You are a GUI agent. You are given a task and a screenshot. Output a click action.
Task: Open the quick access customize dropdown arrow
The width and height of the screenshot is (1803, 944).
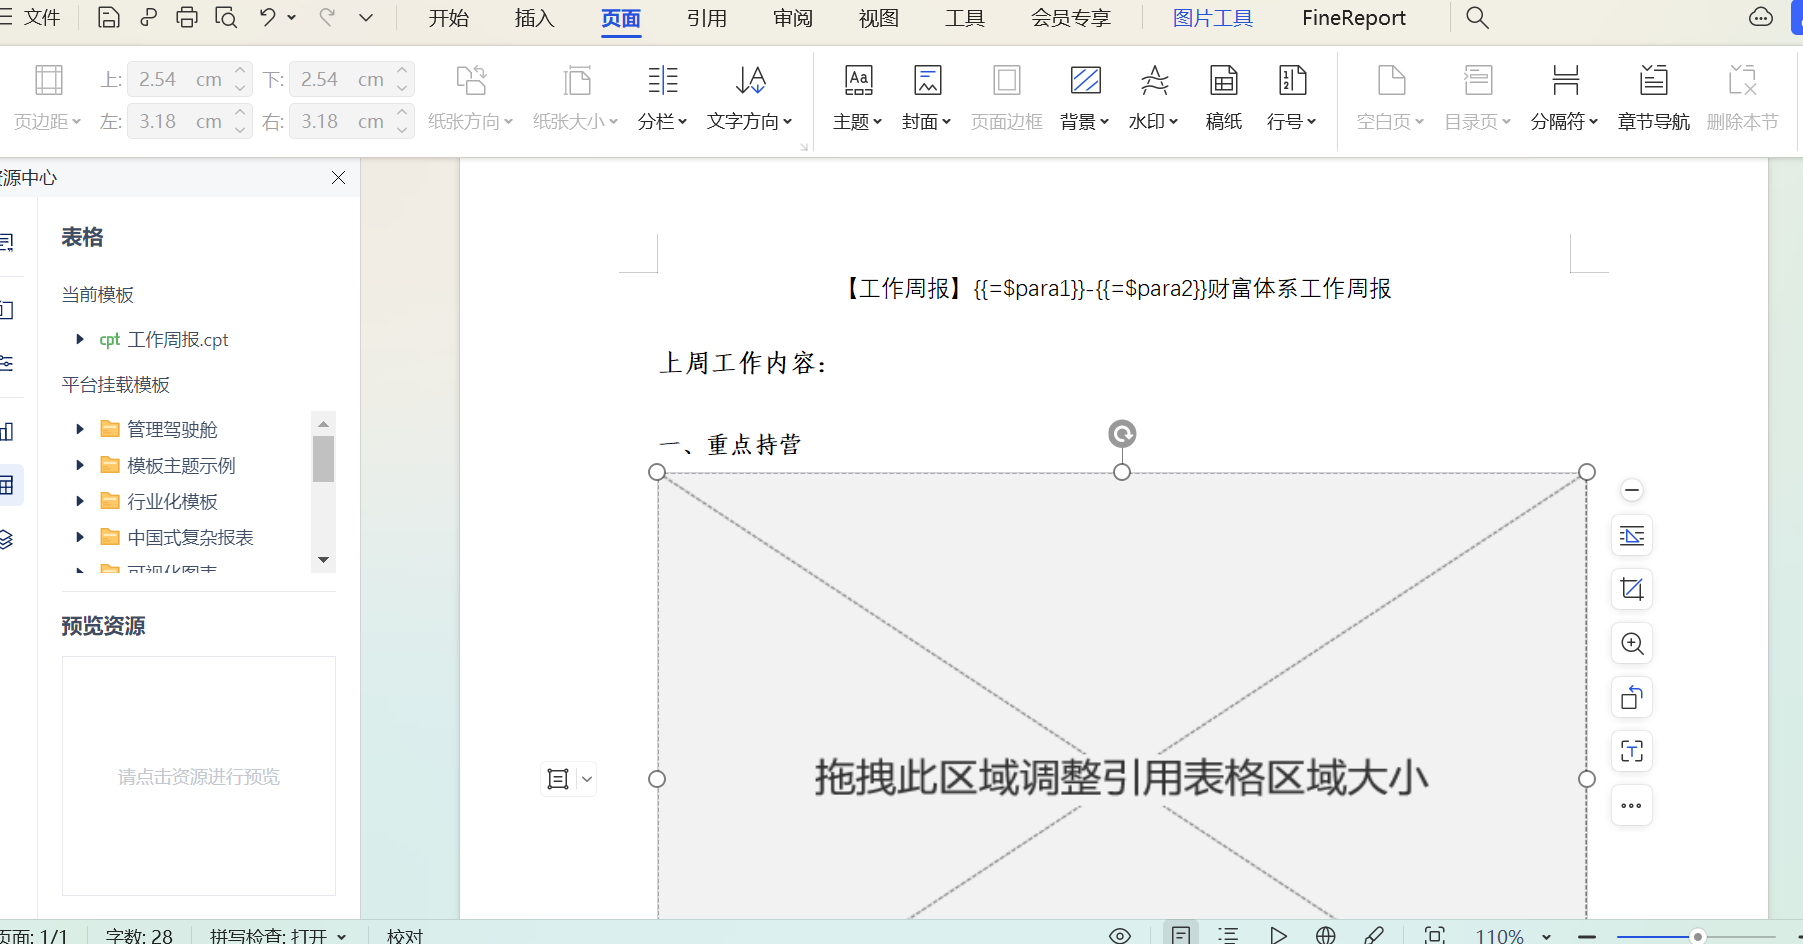(x=366, y=17)
